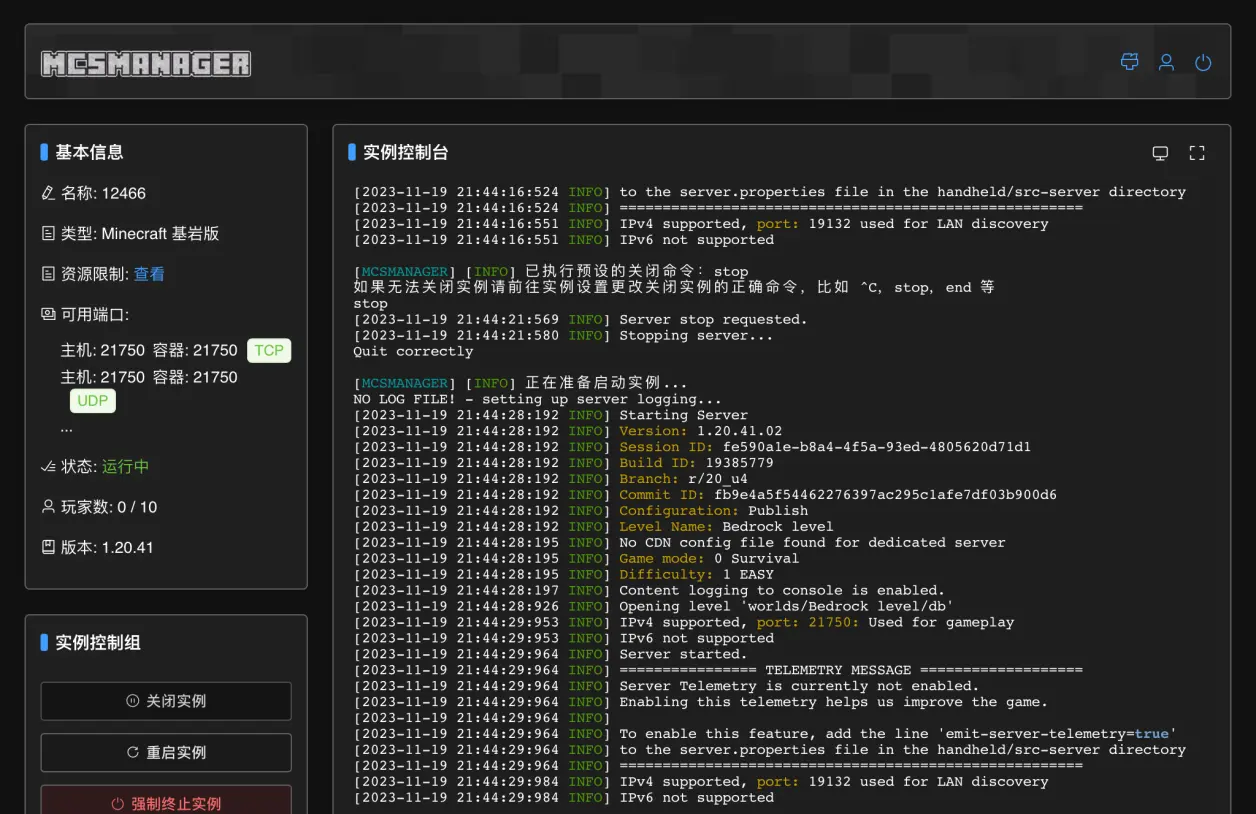Click the Commit ID log line

point(705,495)
